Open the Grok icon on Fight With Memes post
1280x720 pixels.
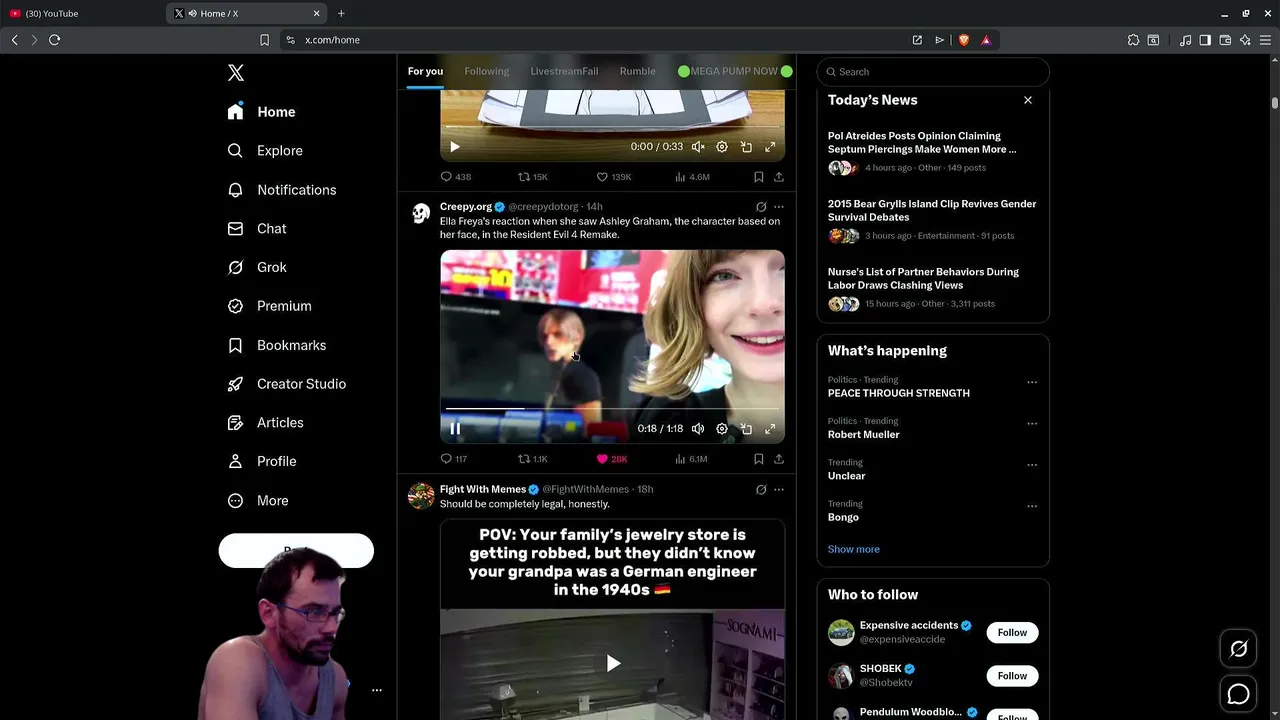point(761,490)
